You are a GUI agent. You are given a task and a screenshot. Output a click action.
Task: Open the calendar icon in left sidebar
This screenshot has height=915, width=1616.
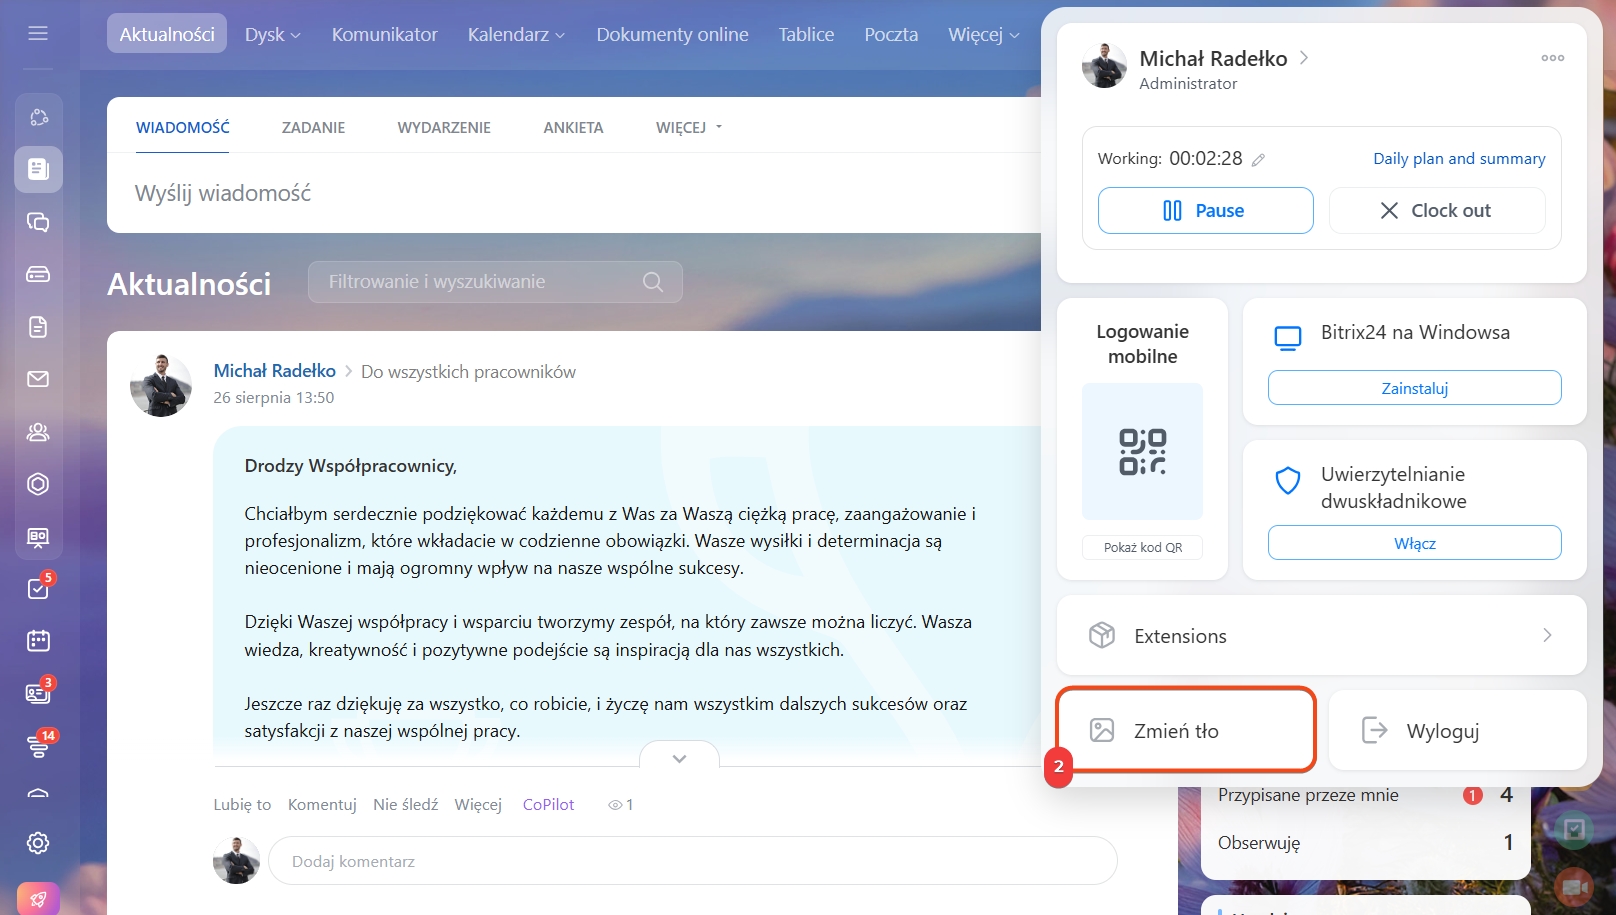tap(38, 641)
